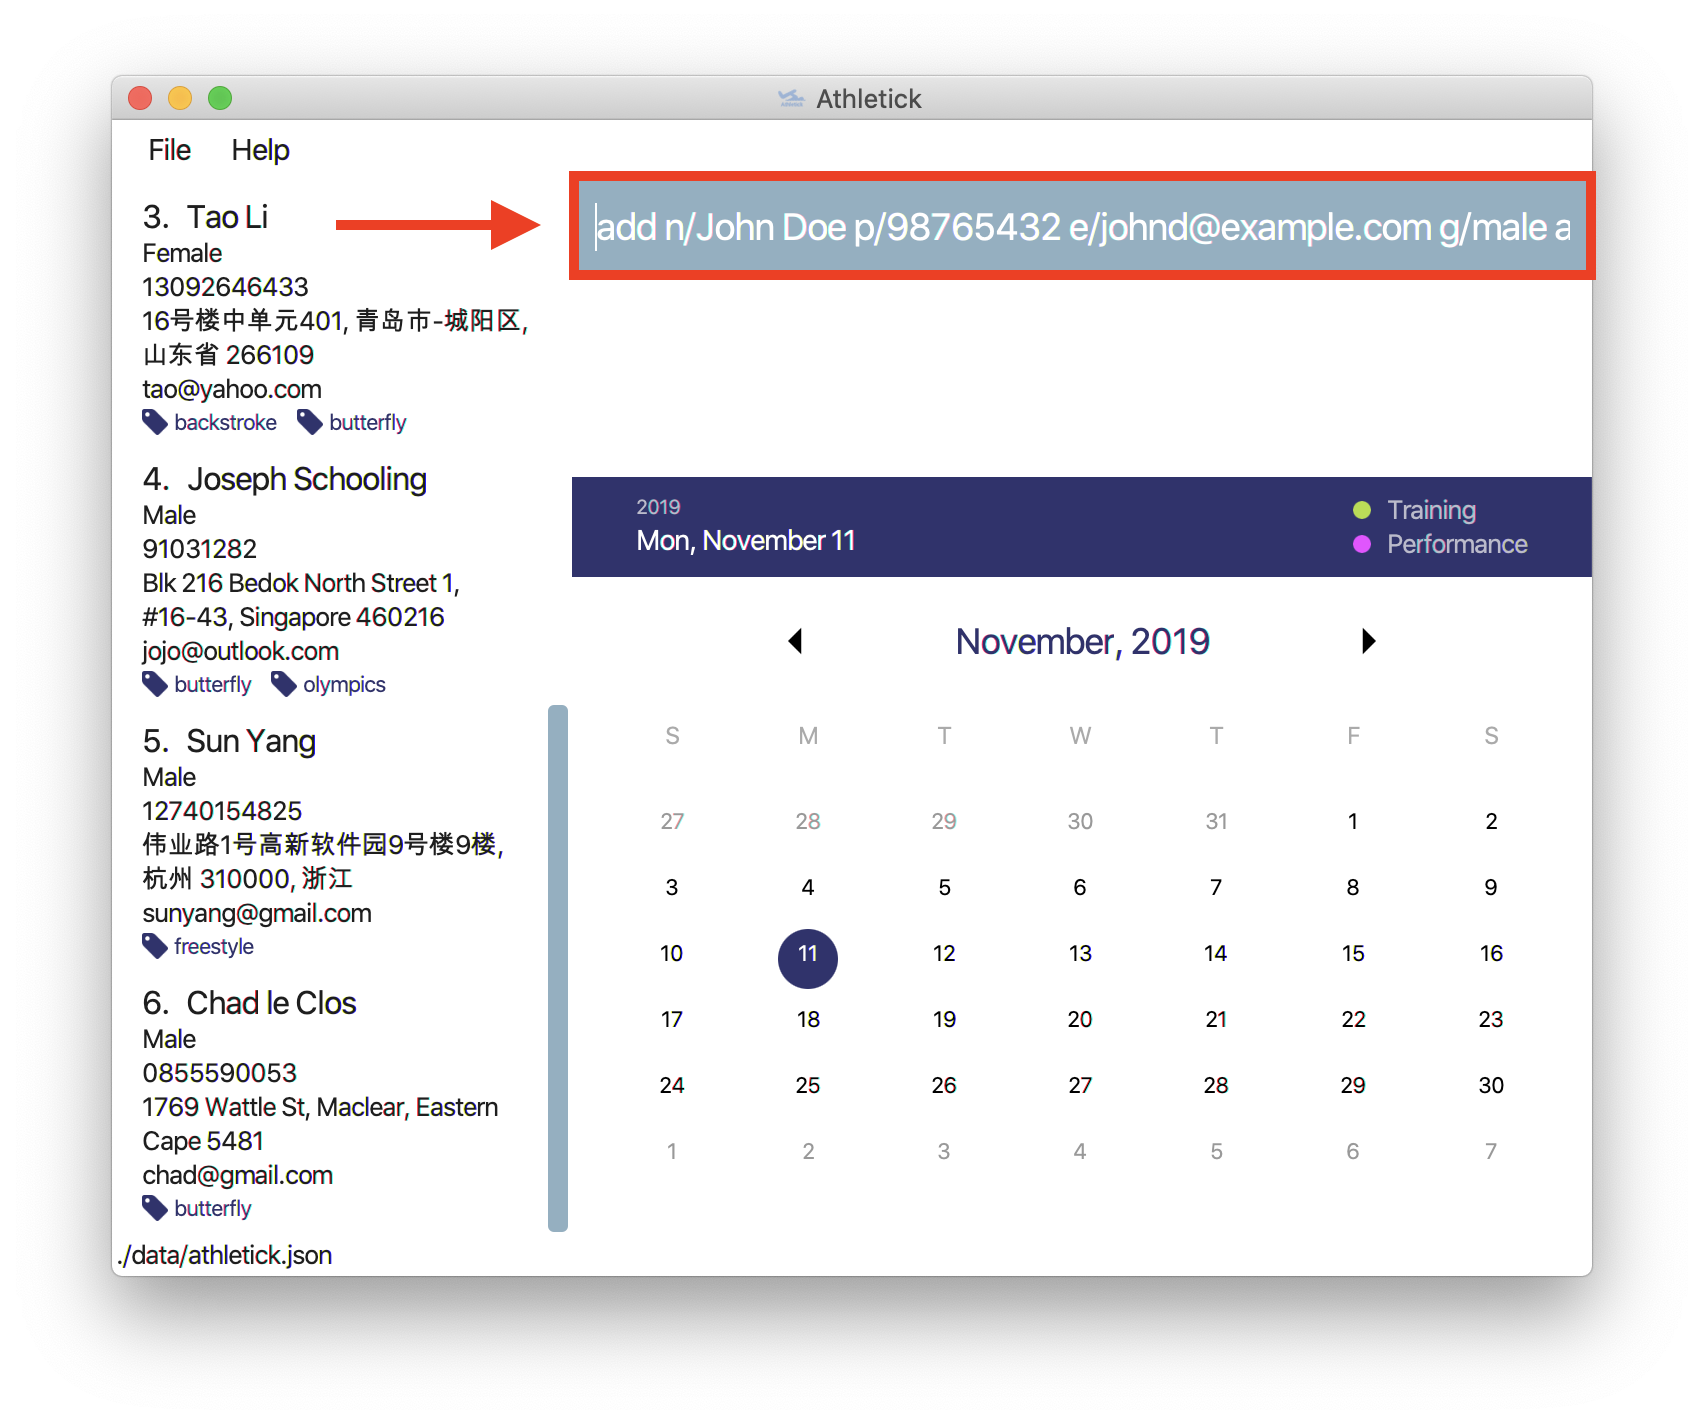Maximize the Athletick window
Screen dimensions: 1704x1424
coord(220,98)
